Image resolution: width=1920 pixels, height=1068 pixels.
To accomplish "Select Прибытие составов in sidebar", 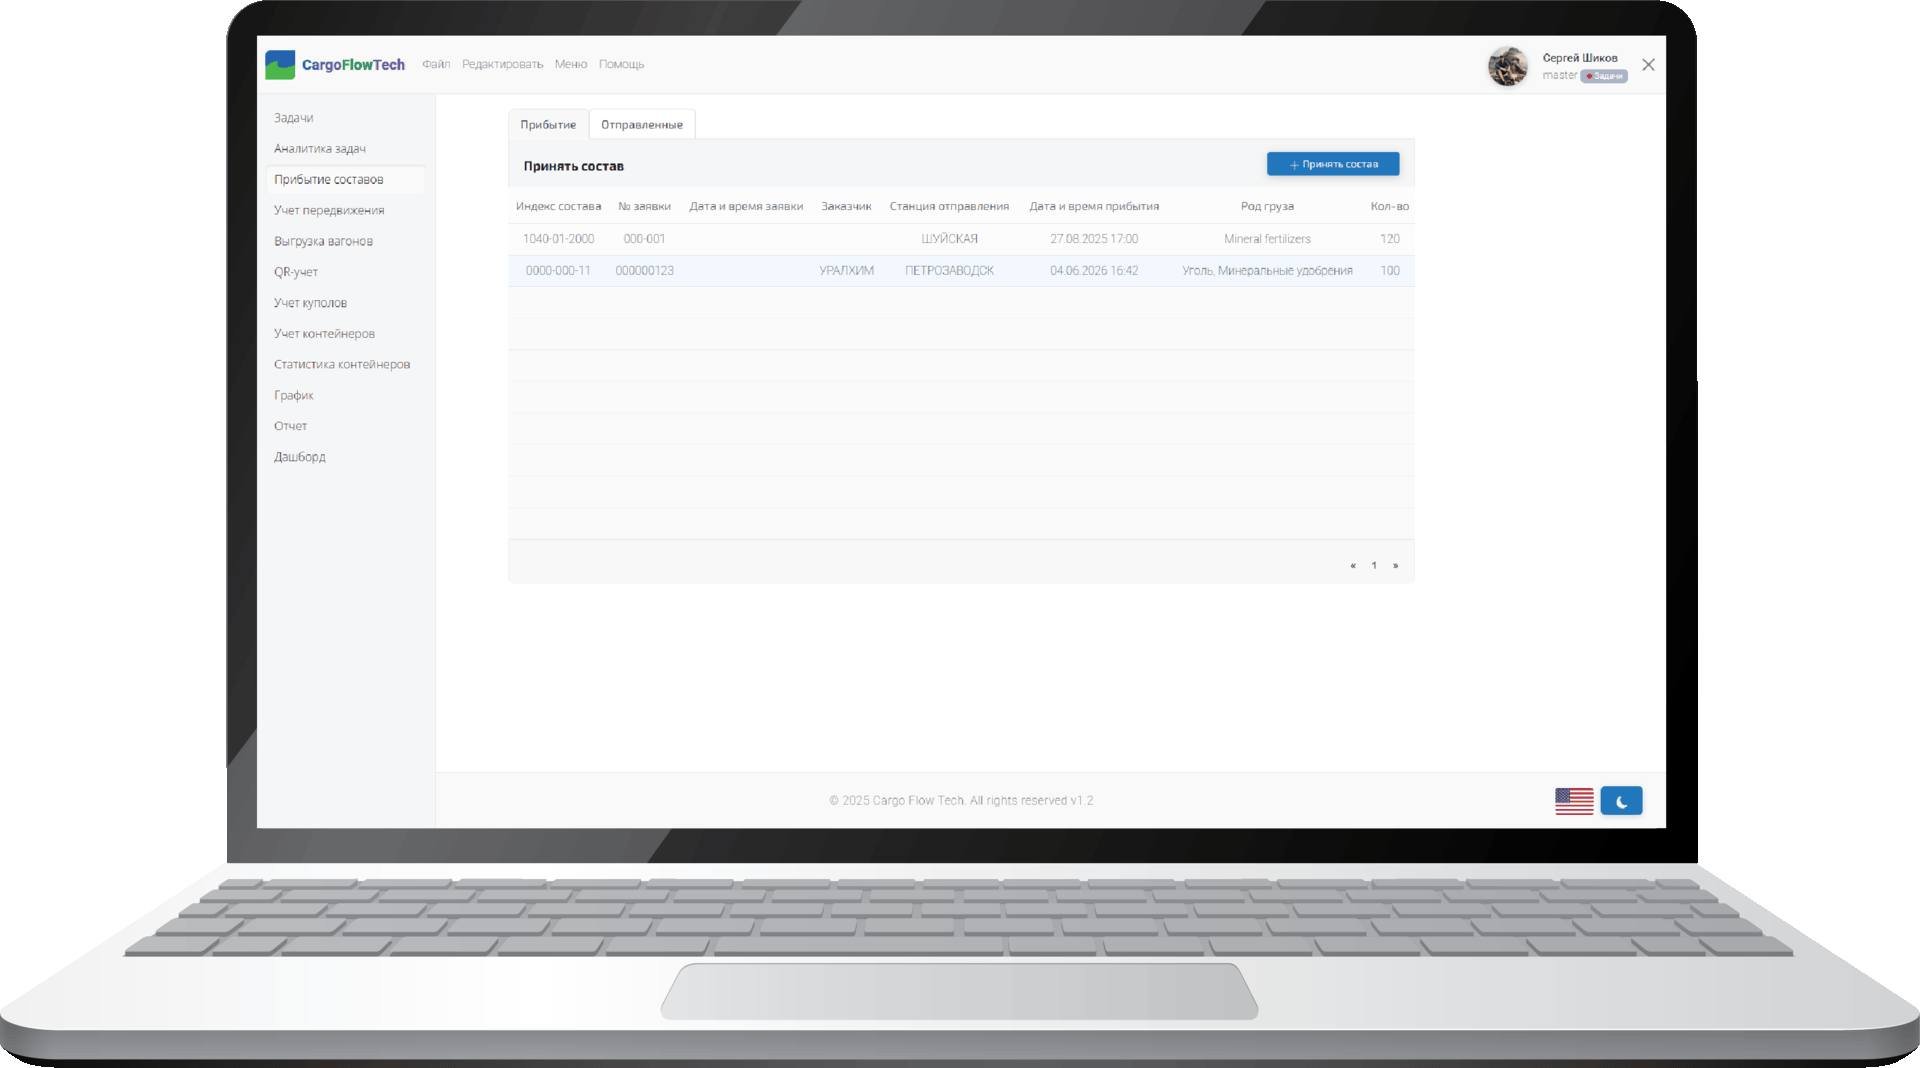I will tap(345, 180).
